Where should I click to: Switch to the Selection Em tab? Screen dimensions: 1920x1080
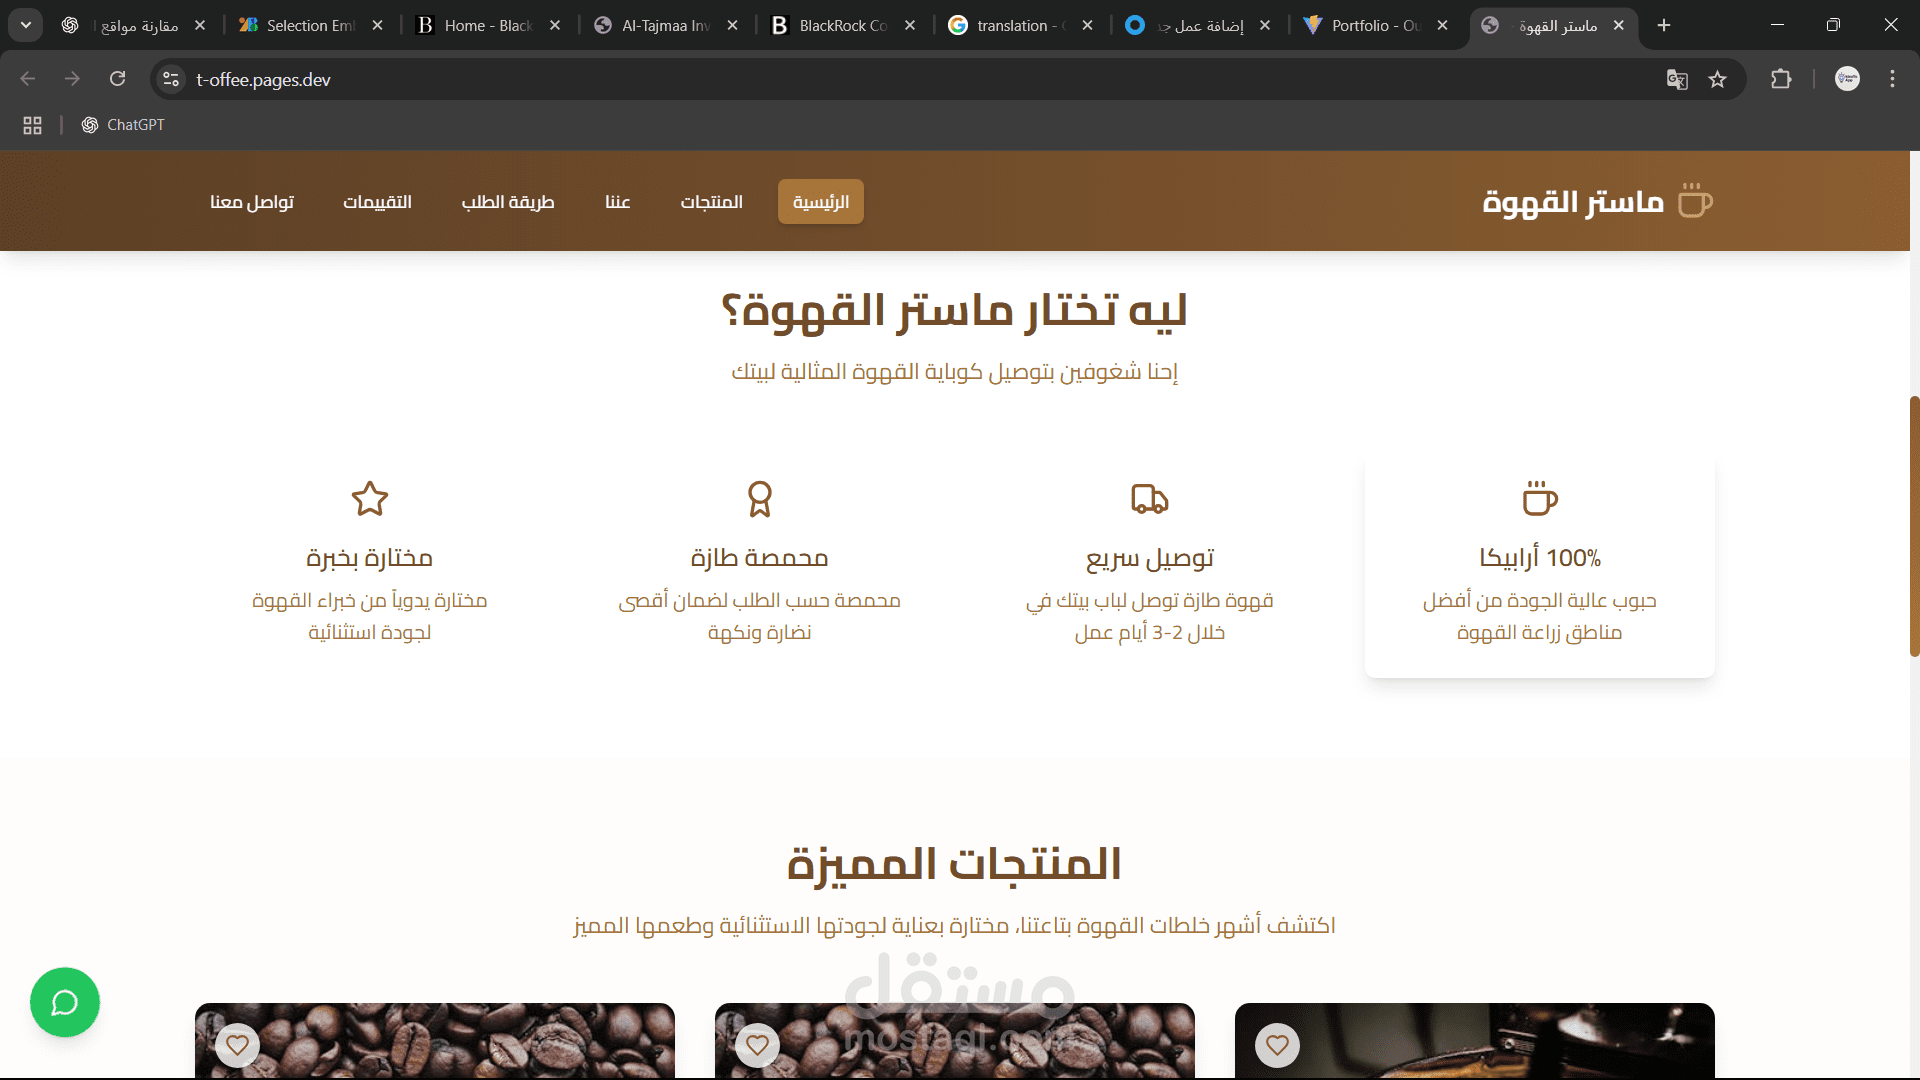pyautogui.click(x=310, y=25)
